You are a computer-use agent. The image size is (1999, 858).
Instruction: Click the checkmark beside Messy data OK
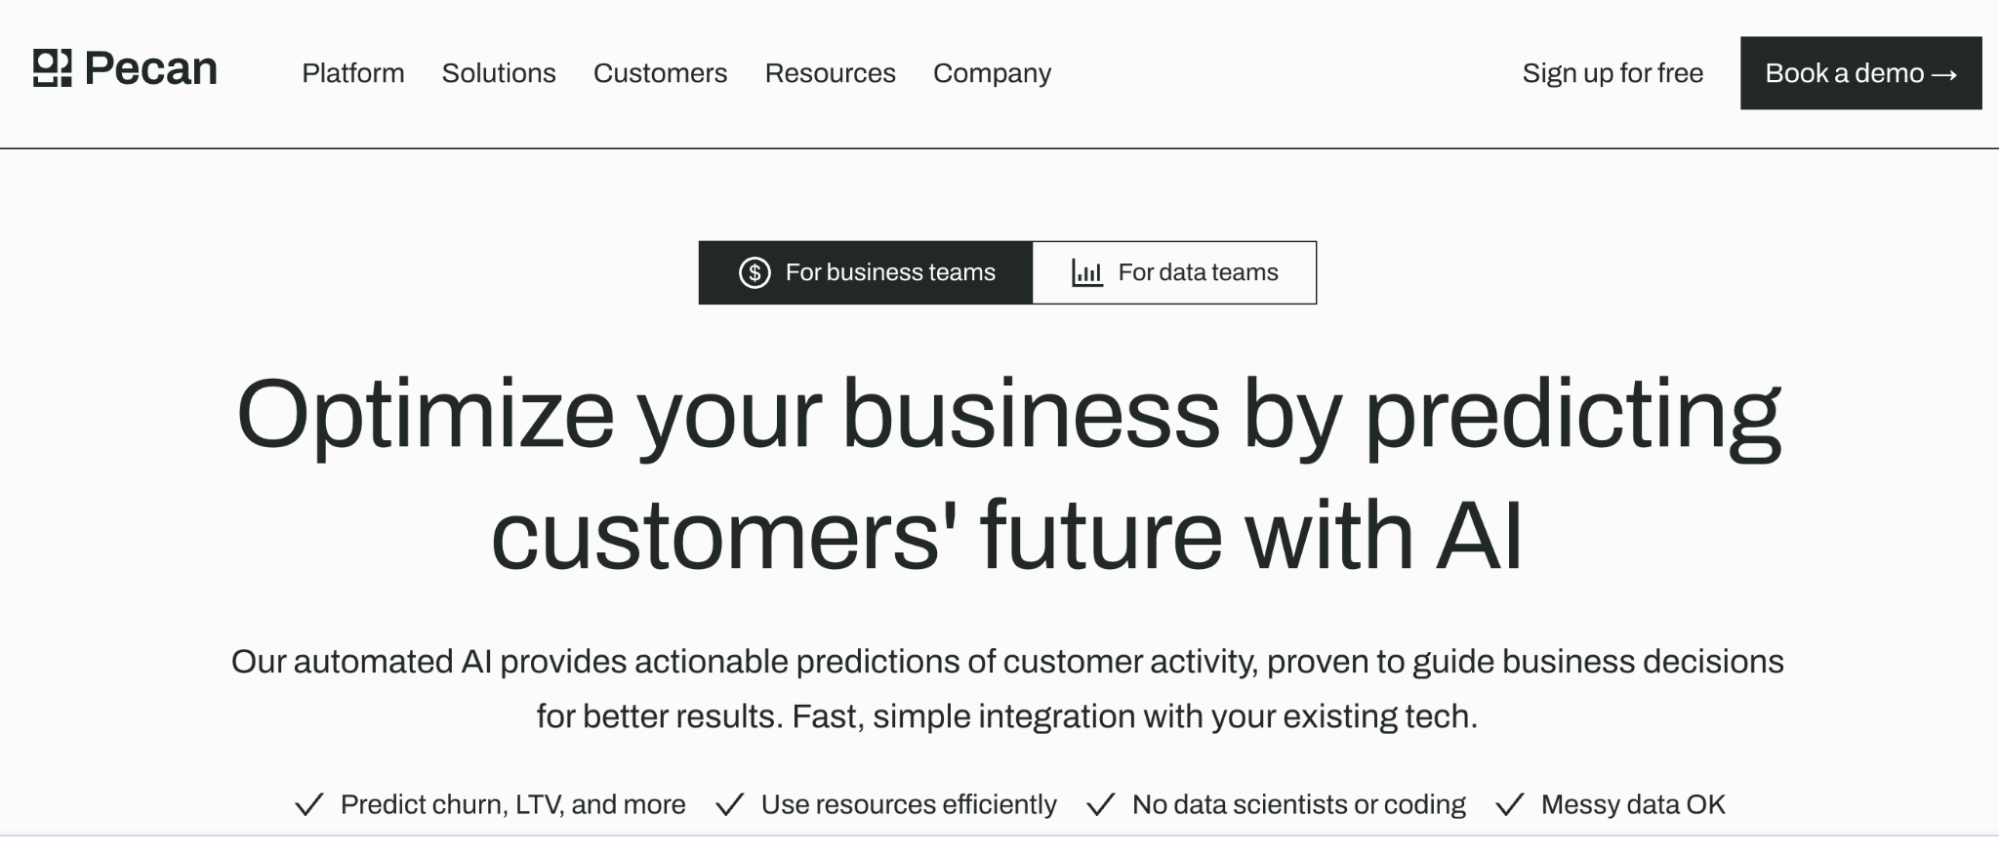1510,805
